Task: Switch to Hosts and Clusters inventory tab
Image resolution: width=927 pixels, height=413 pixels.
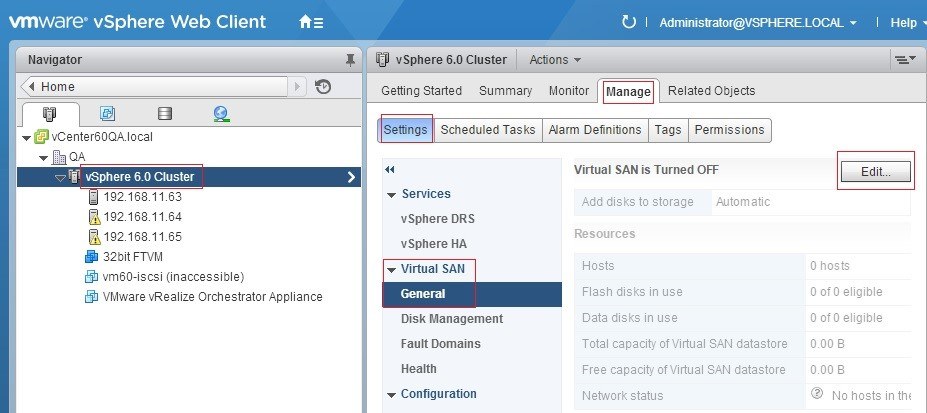Action: click(50, 113)
